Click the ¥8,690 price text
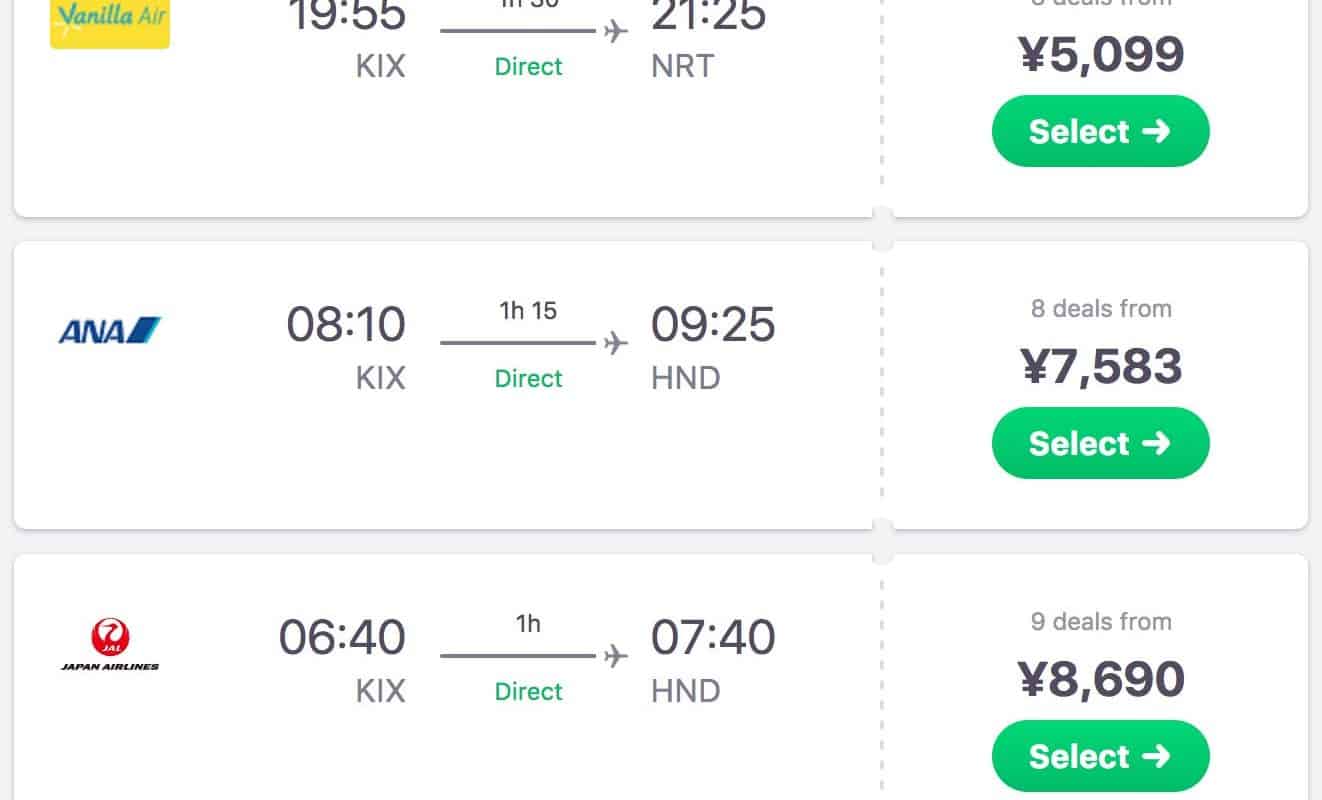The height and width of the screenshot is (800, 1322). [1101, 679]
